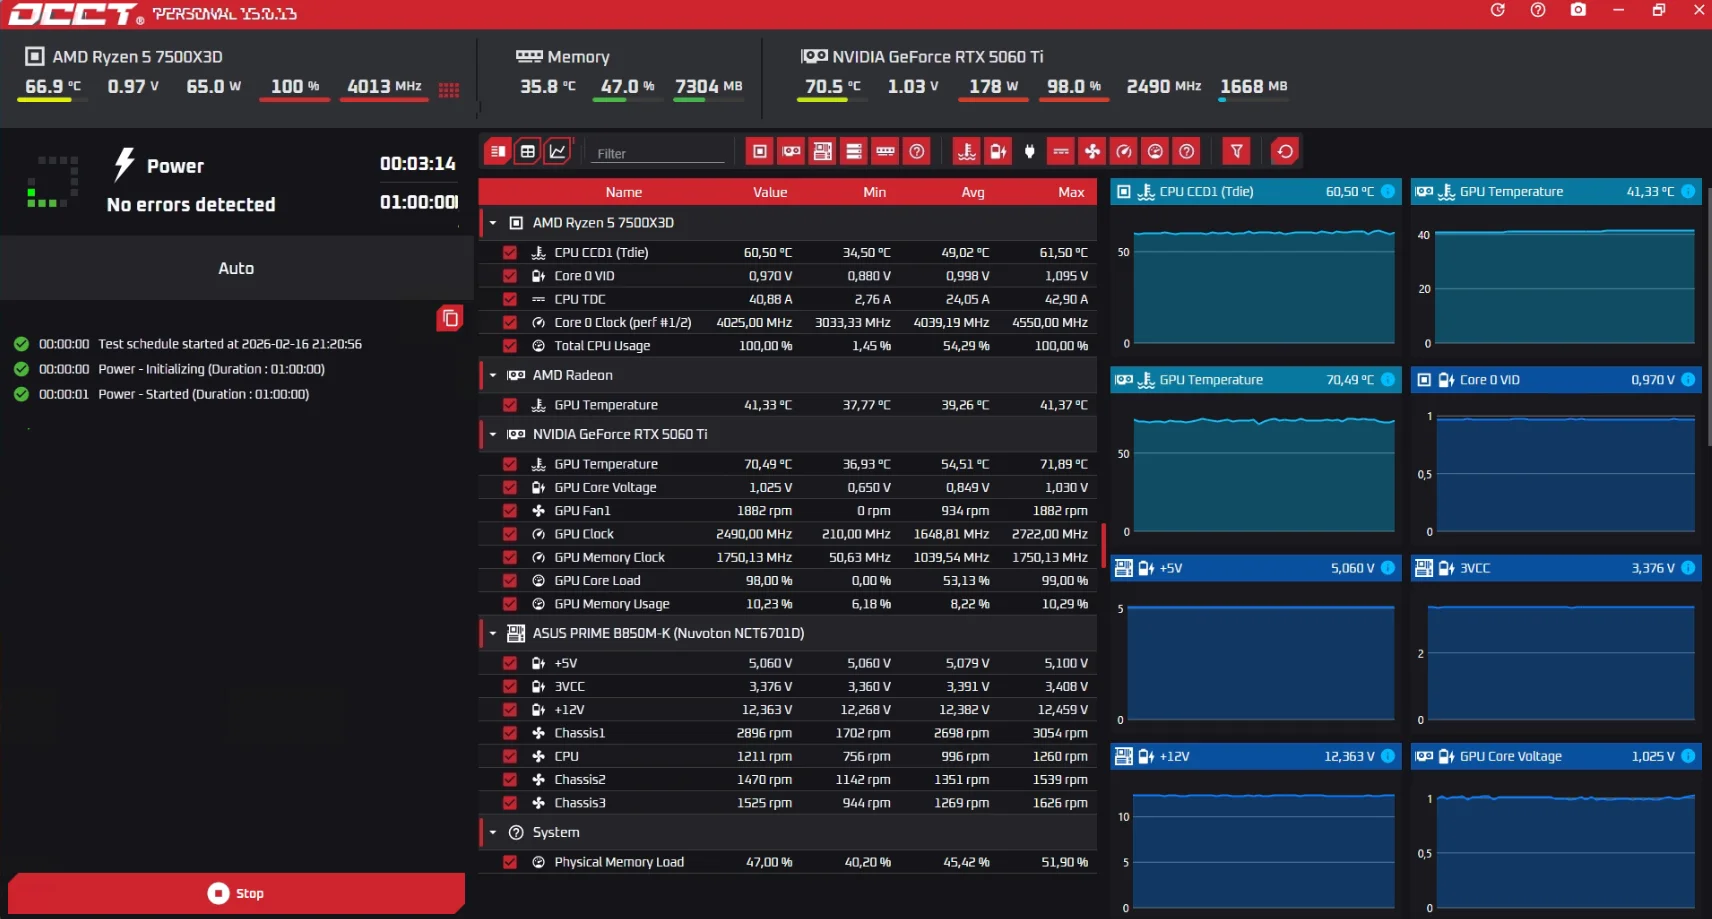Image resolution: width=1712 pixels, height=919 pixels.
Task: Toggle the storage sensors filter icon
Action: pos(854,151)
